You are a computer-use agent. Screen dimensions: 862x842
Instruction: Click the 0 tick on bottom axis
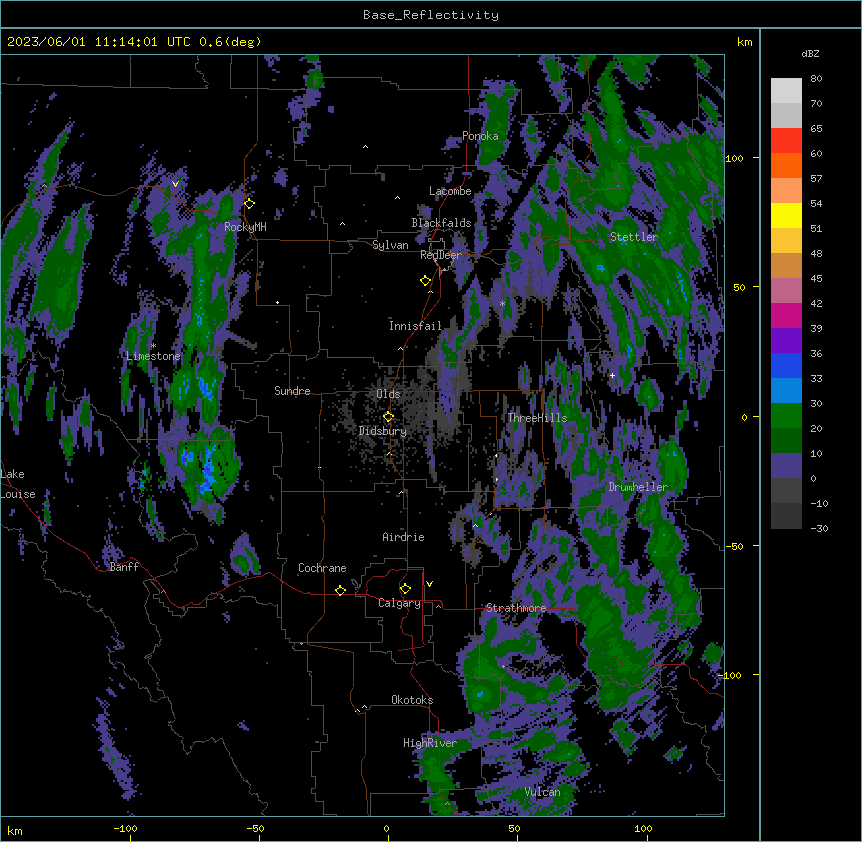click(386, 828)
